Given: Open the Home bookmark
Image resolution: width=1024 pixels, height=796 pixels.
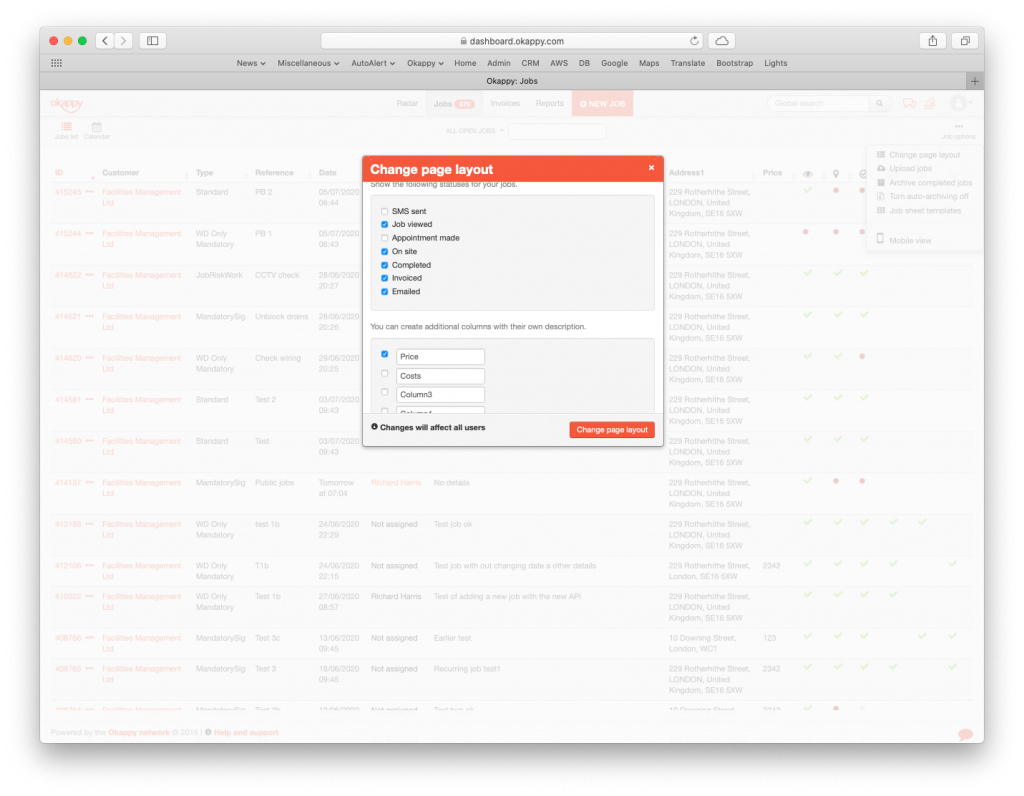Looking at the screenshot, I should tap(465, 63).
